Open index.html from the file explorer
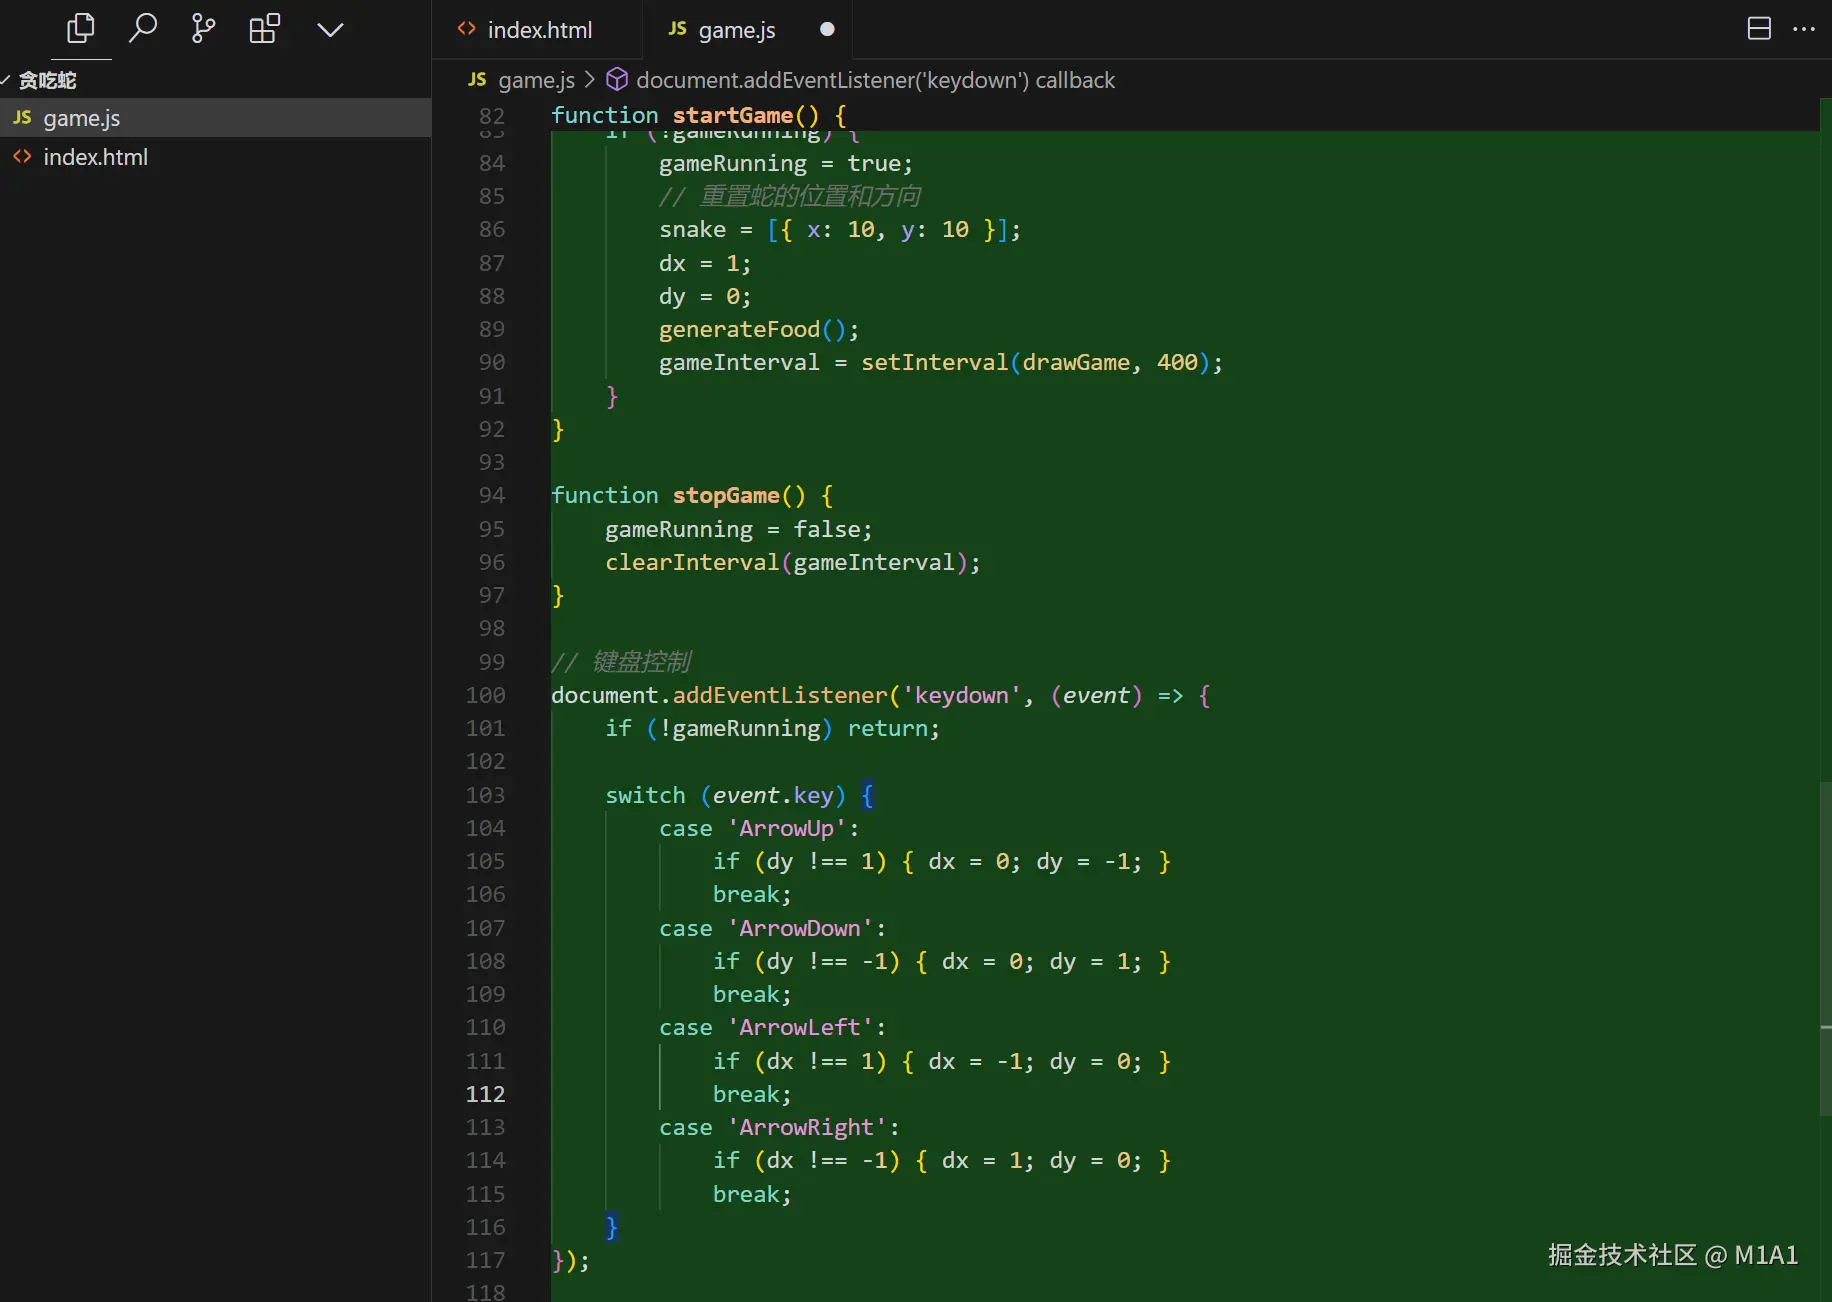 pos(95,157)
